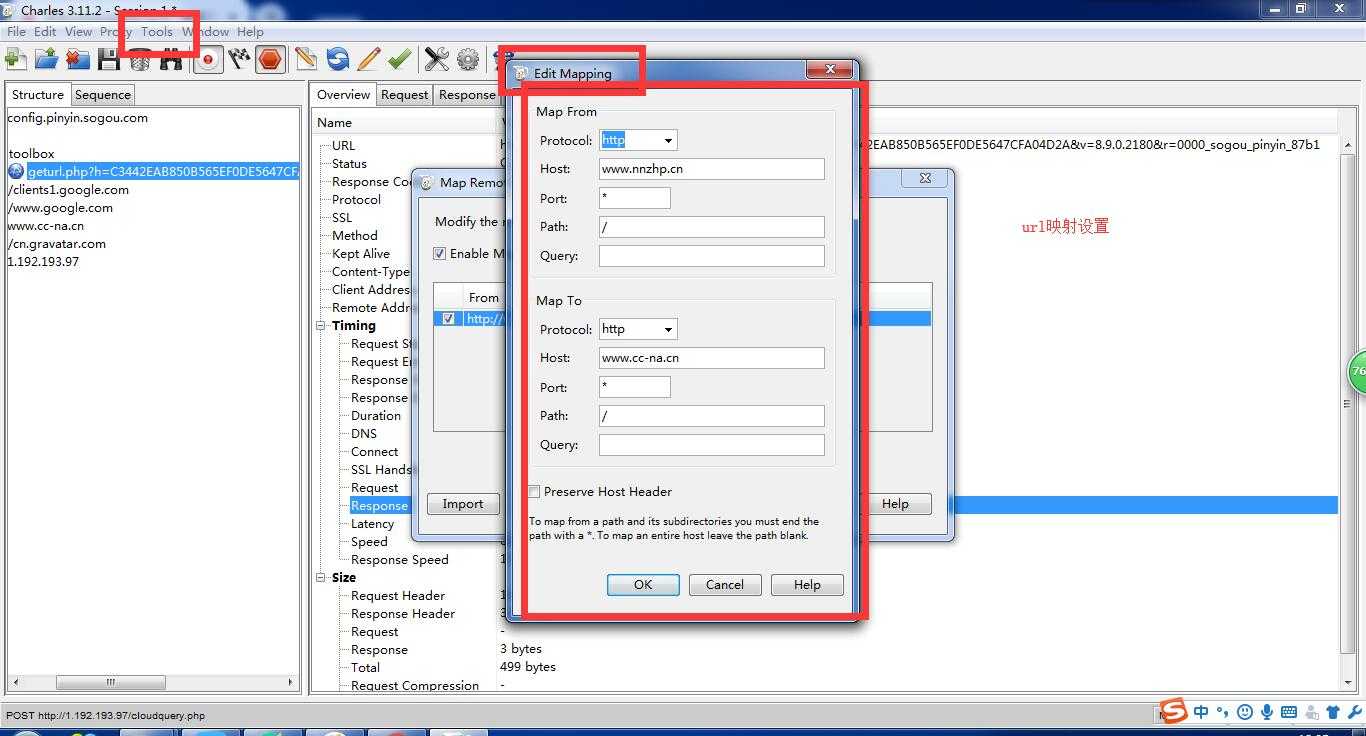
Task: Click the Response Speed row in Overview
Action: click(400, 560)
